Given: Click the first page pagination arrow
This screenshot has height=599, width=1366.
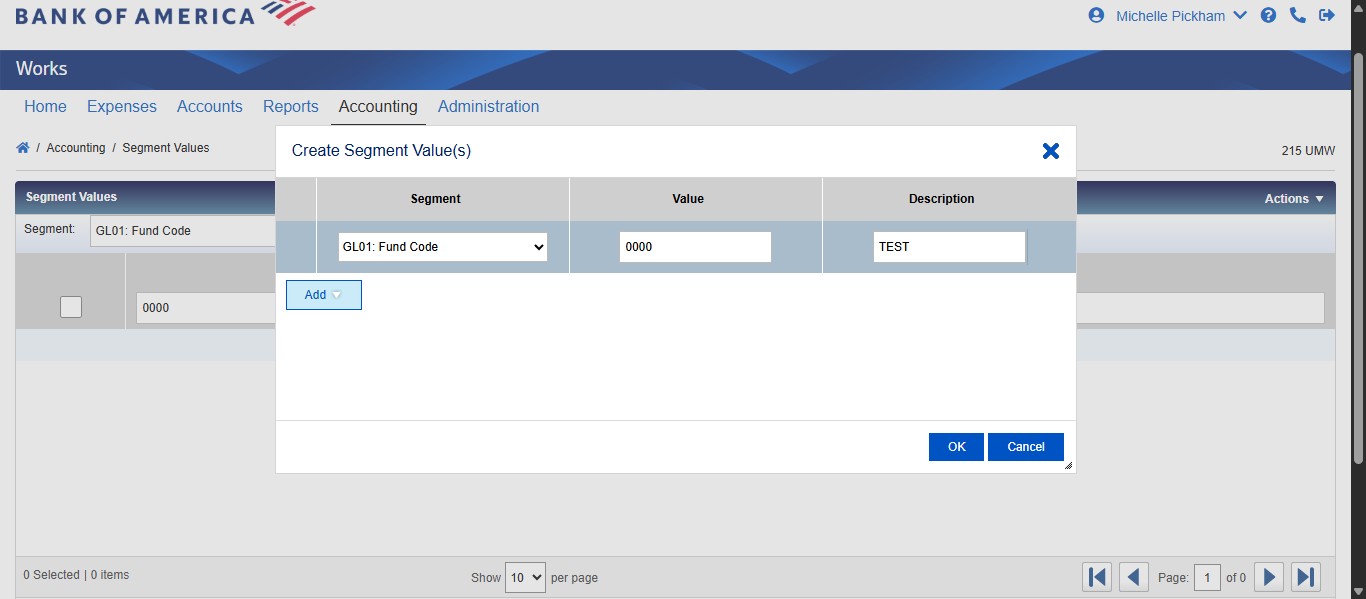Looking at the screenshot, I should (1096, 576).
